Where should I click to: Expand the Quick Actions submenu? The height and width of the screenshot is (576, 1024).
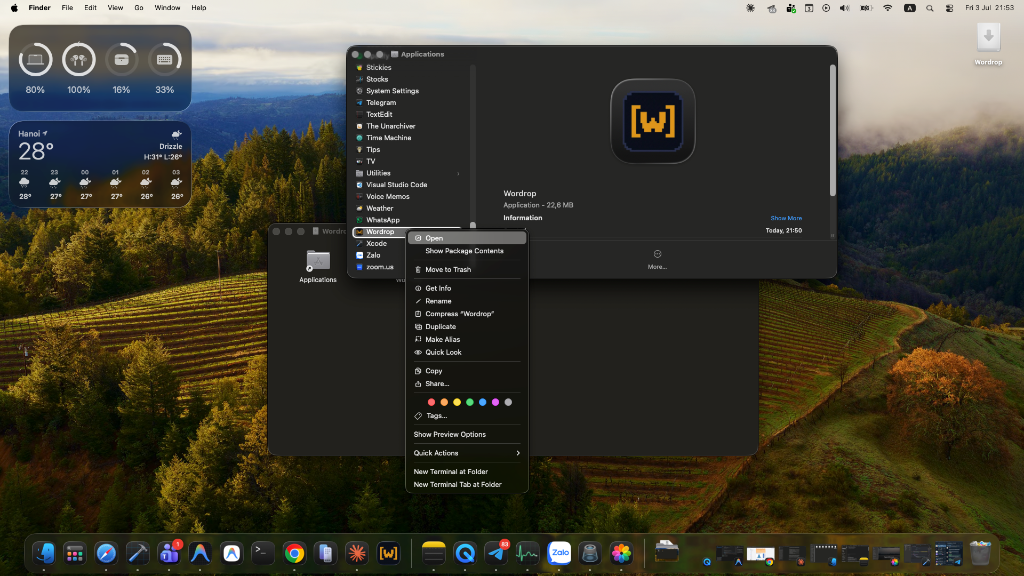(x=467, y=453)
